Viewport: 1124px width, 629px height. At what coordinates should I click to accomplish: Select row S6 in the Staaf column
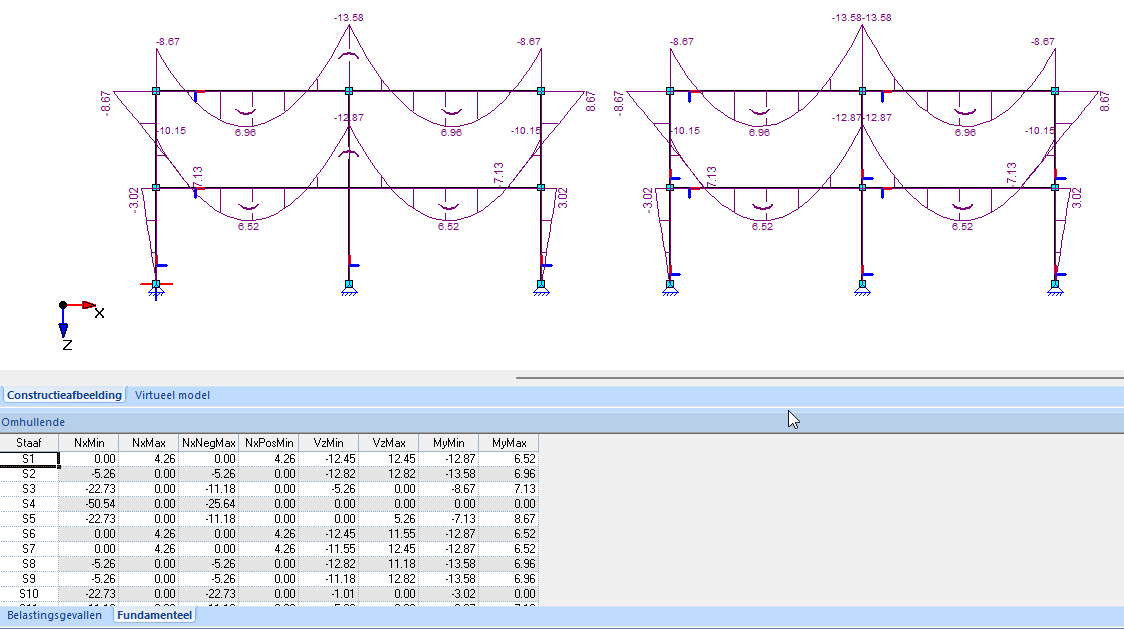pos(29,534)
